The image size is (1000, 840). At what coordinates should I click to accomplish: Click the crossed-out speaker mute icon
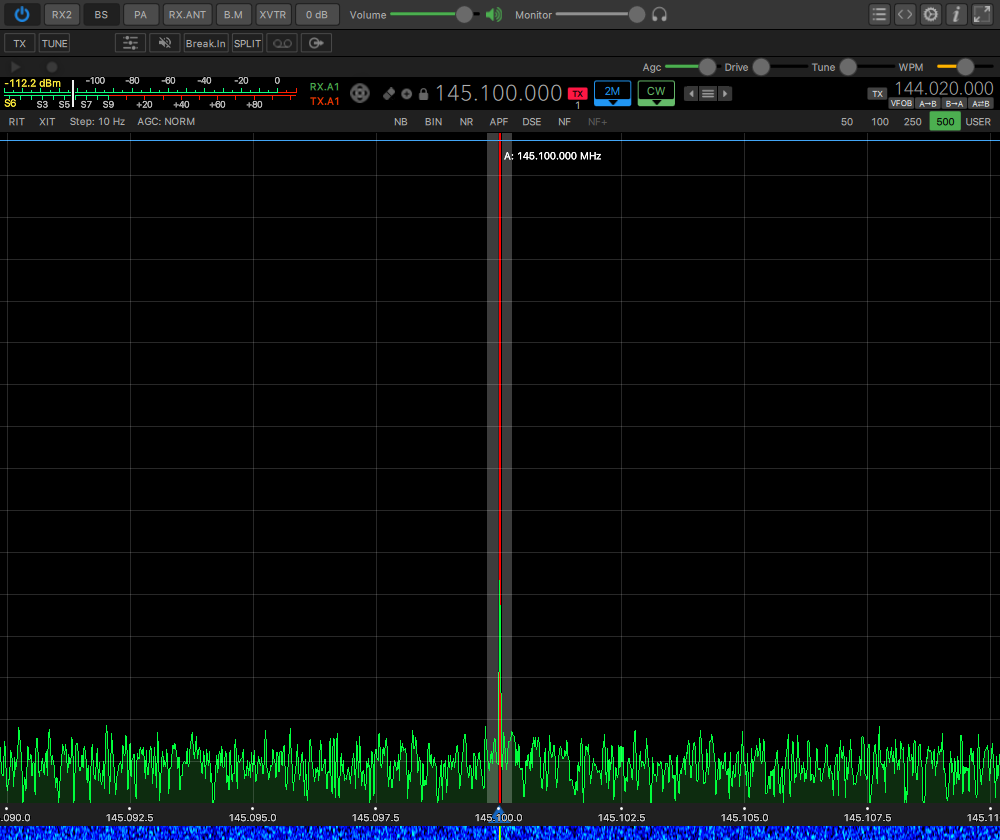pyautogui.click(x=165, y=43)
